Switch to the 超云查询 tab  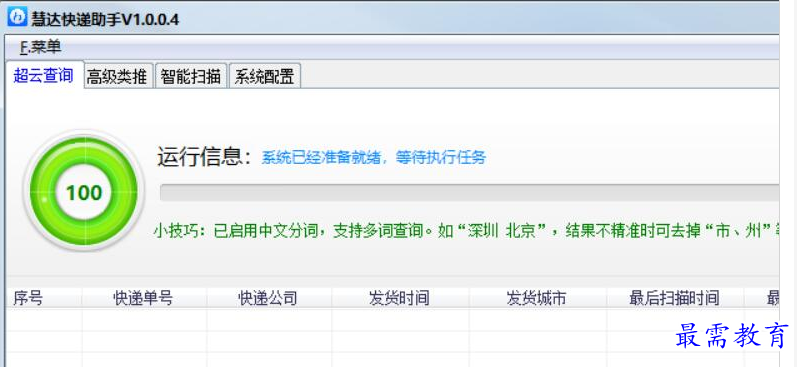coord(44,76)
